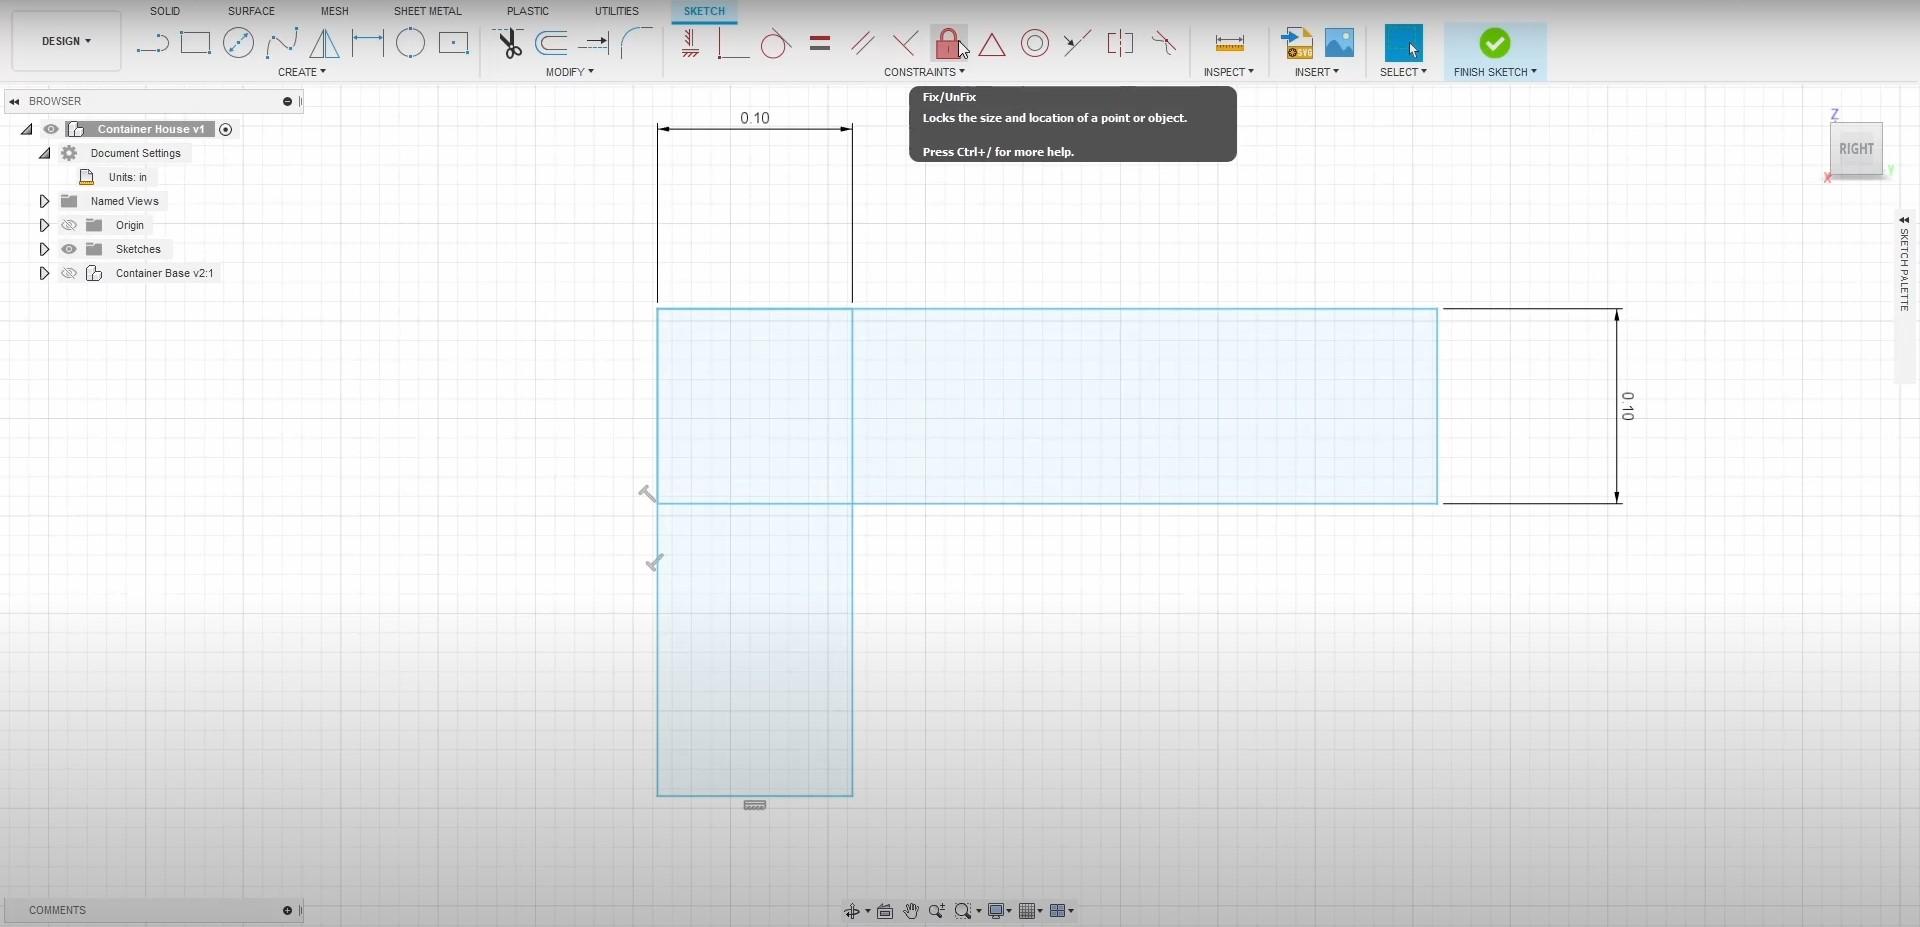This screenshot has width=1920, height=927.
Task: Open the Measure tool under Inspect
Action: pyautogui.click(x=1229, y=43)
